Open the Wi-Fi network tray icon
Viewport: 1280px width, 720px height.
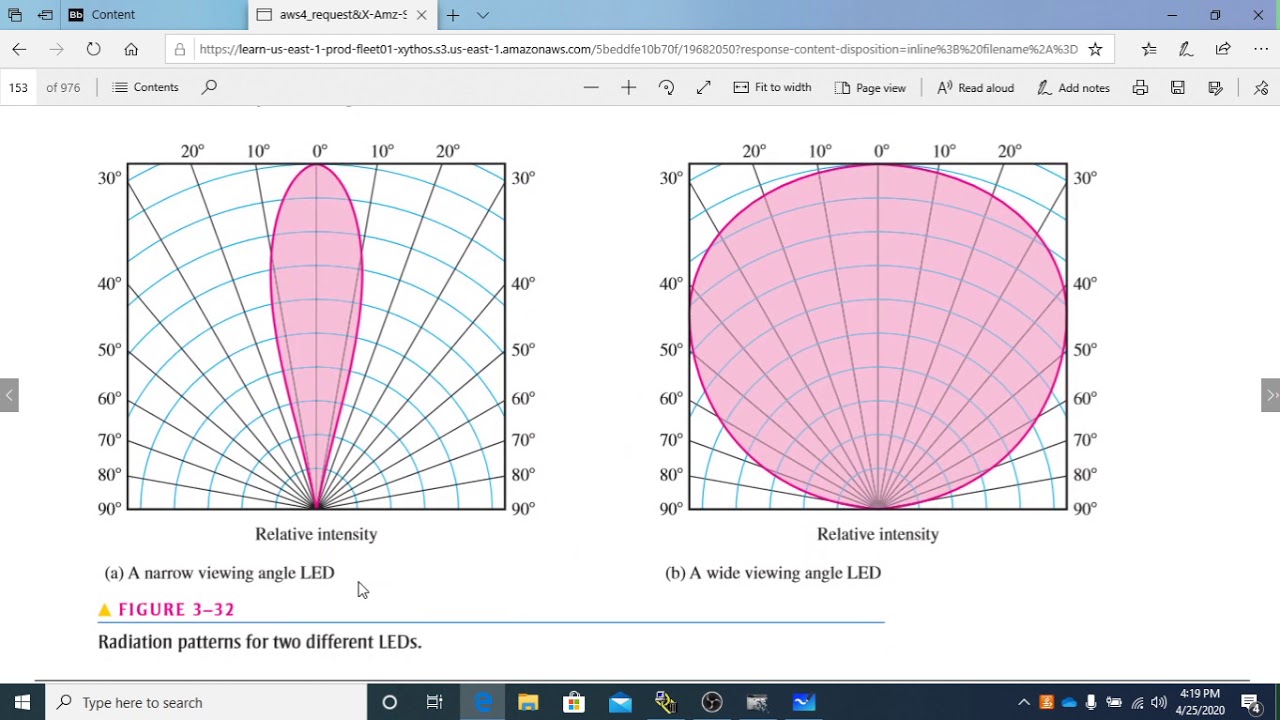[x=1137, y=702]
